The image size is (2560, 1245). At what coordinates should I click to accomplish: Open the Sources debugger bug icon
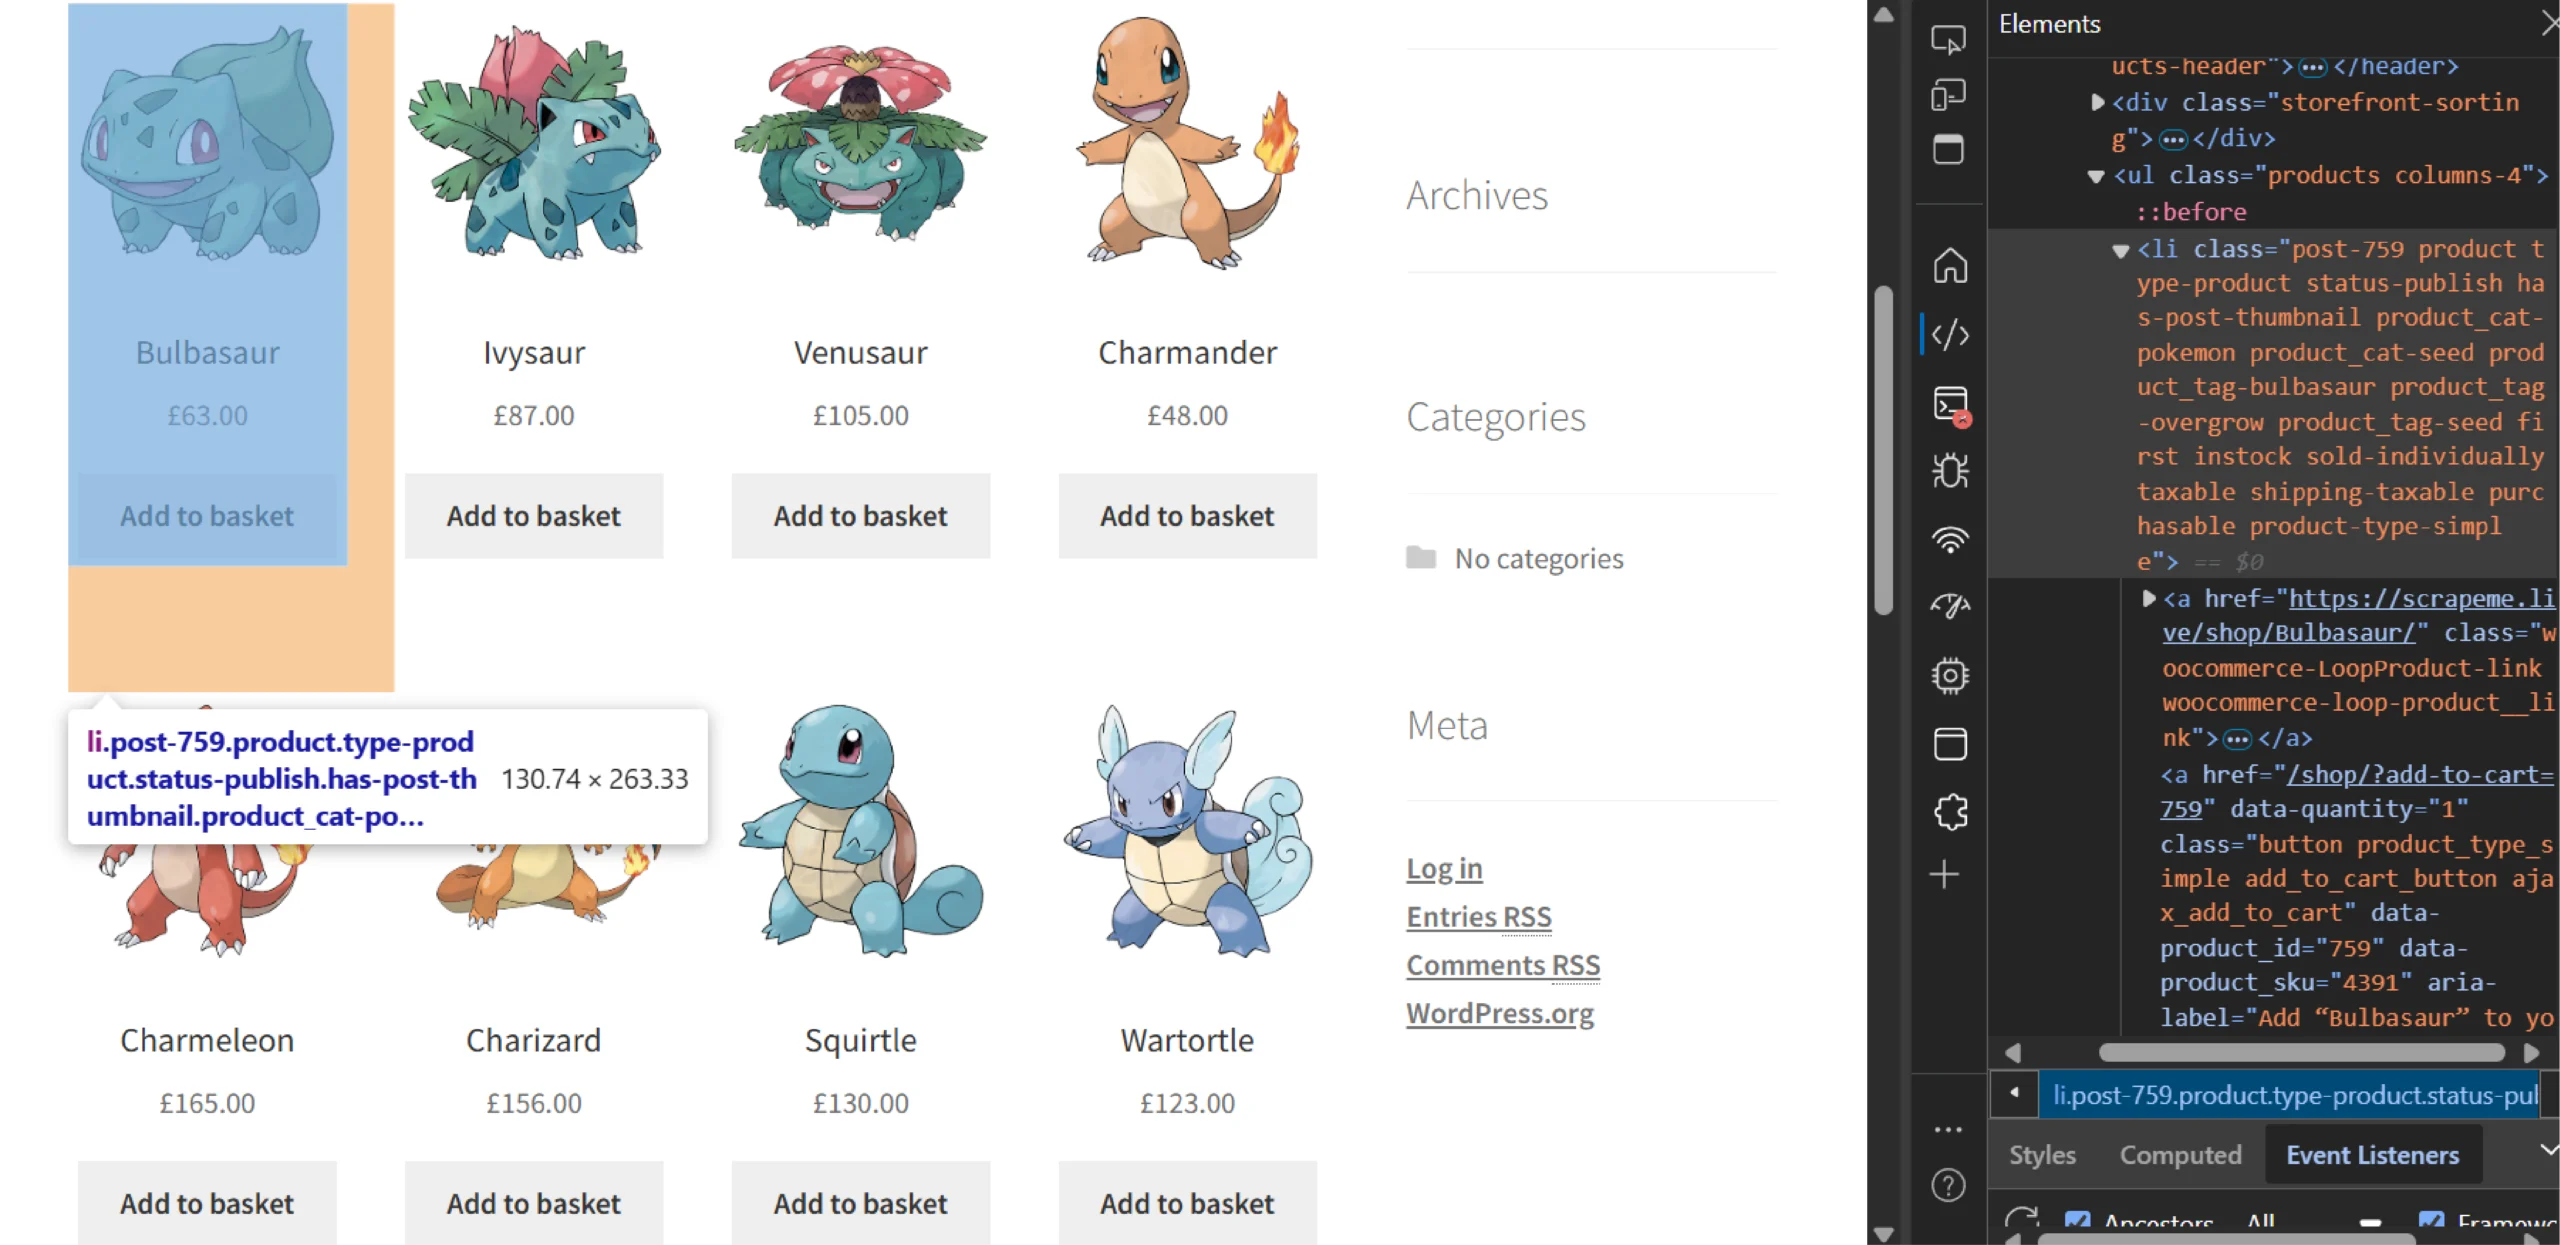[1950, 470]
